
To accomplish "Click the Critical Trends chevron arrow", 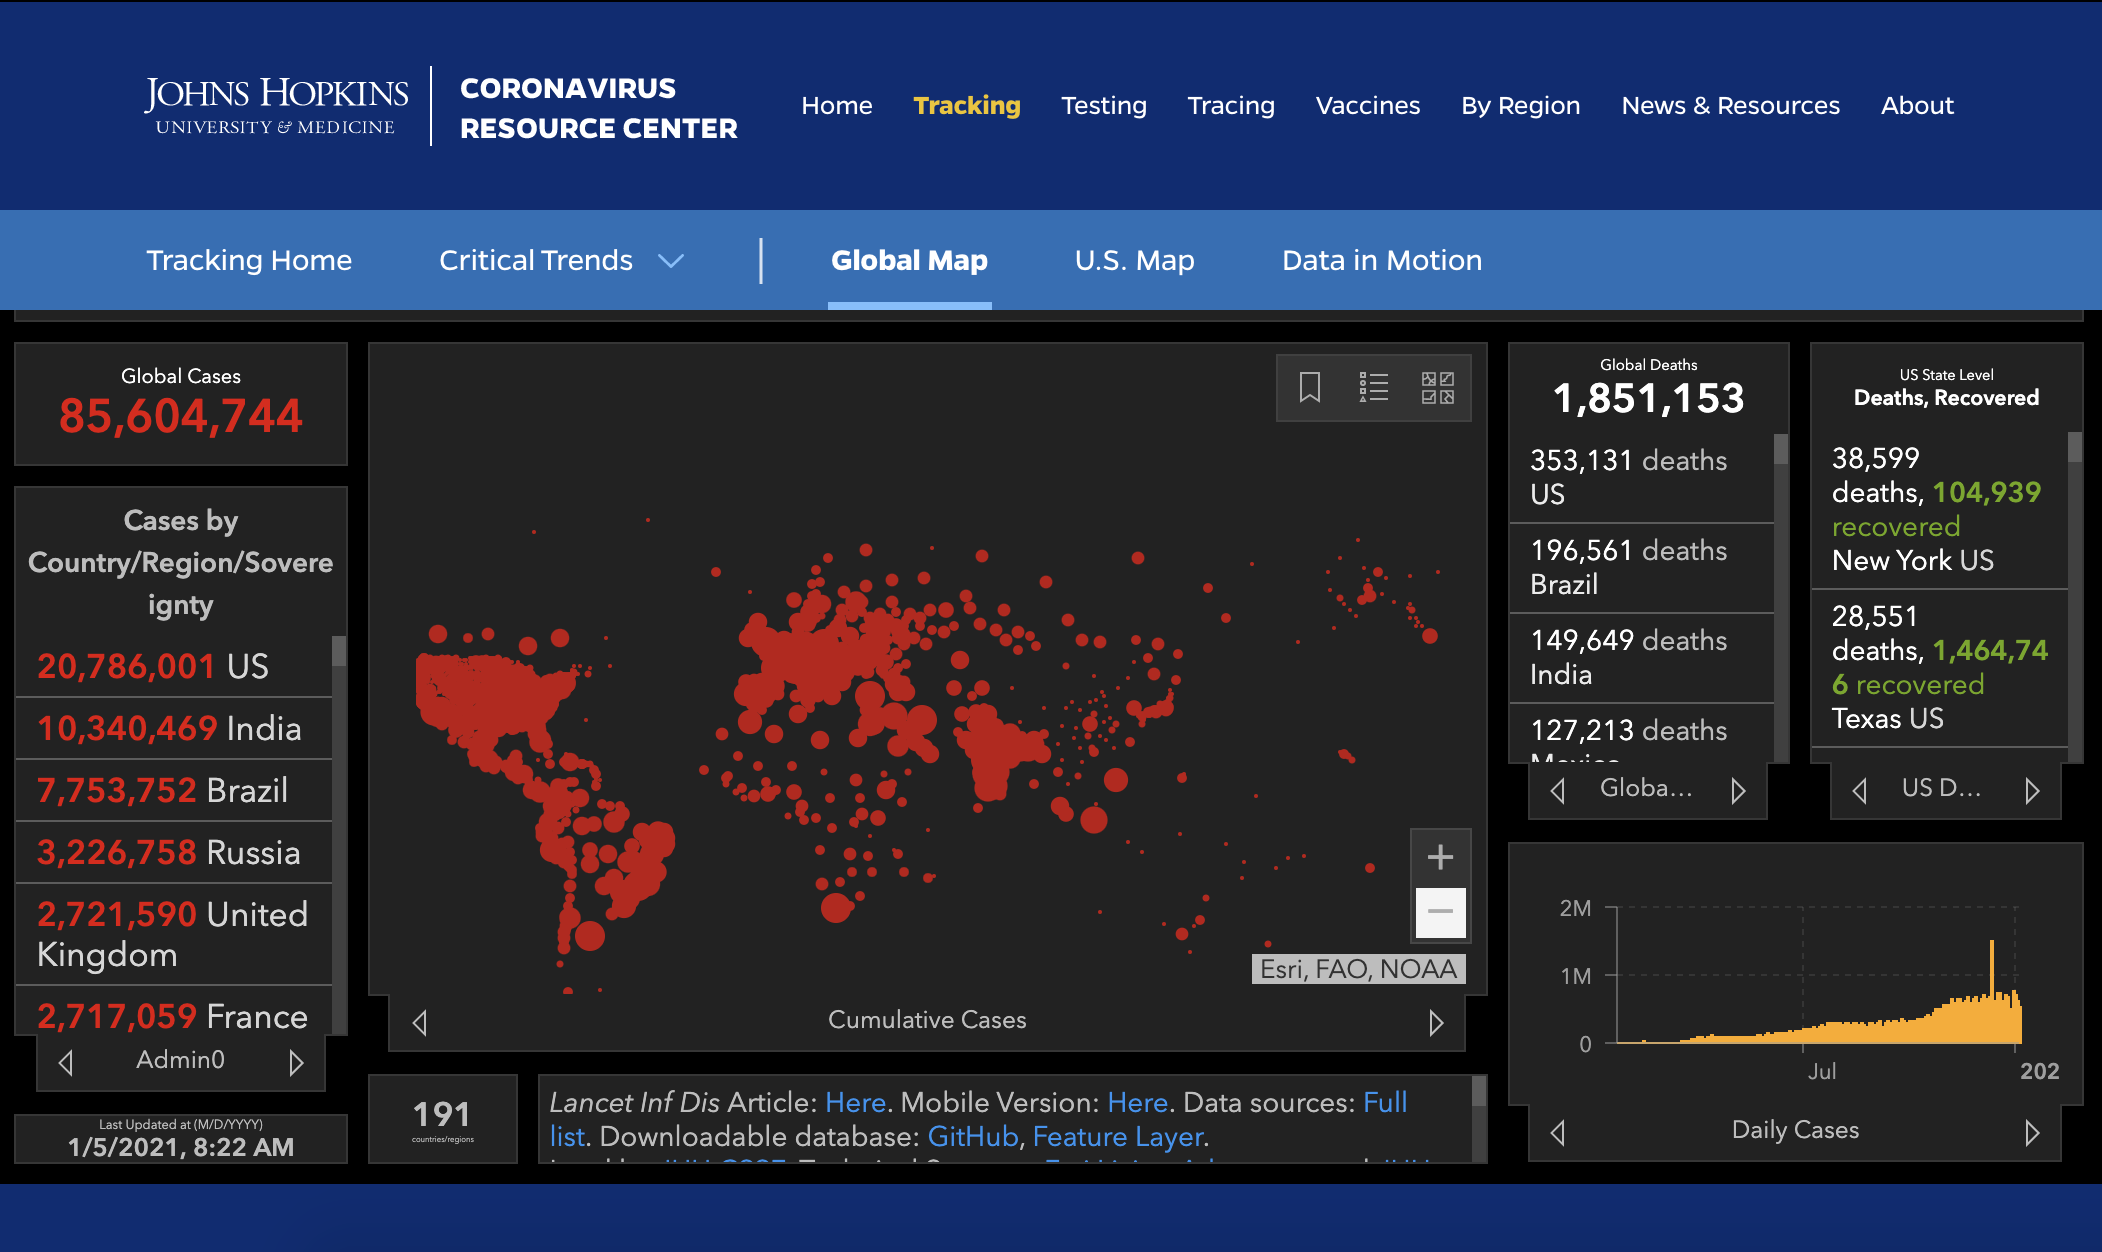I will pyautogui.click(x=671, y=261).
